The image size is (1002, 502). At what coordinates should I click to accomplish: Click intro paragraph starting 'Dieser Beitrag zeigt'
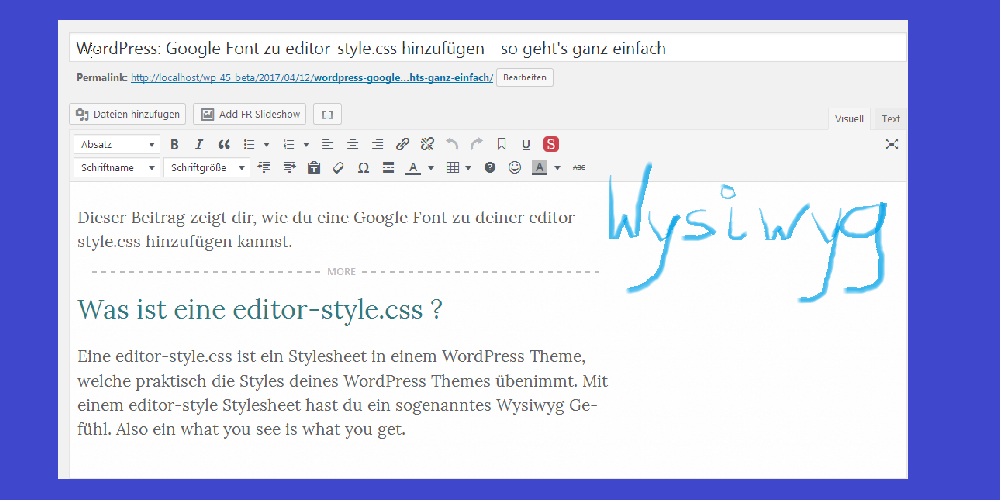326,229
